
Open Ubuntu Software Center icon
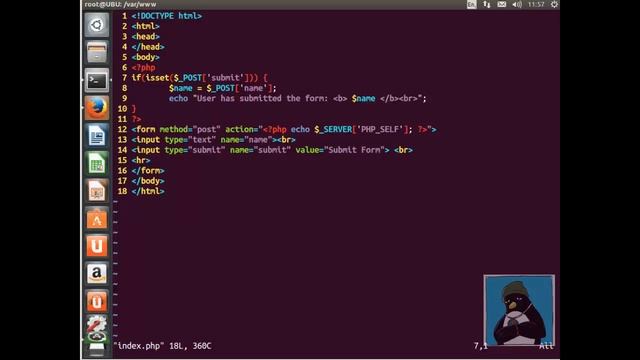(97, 219)
